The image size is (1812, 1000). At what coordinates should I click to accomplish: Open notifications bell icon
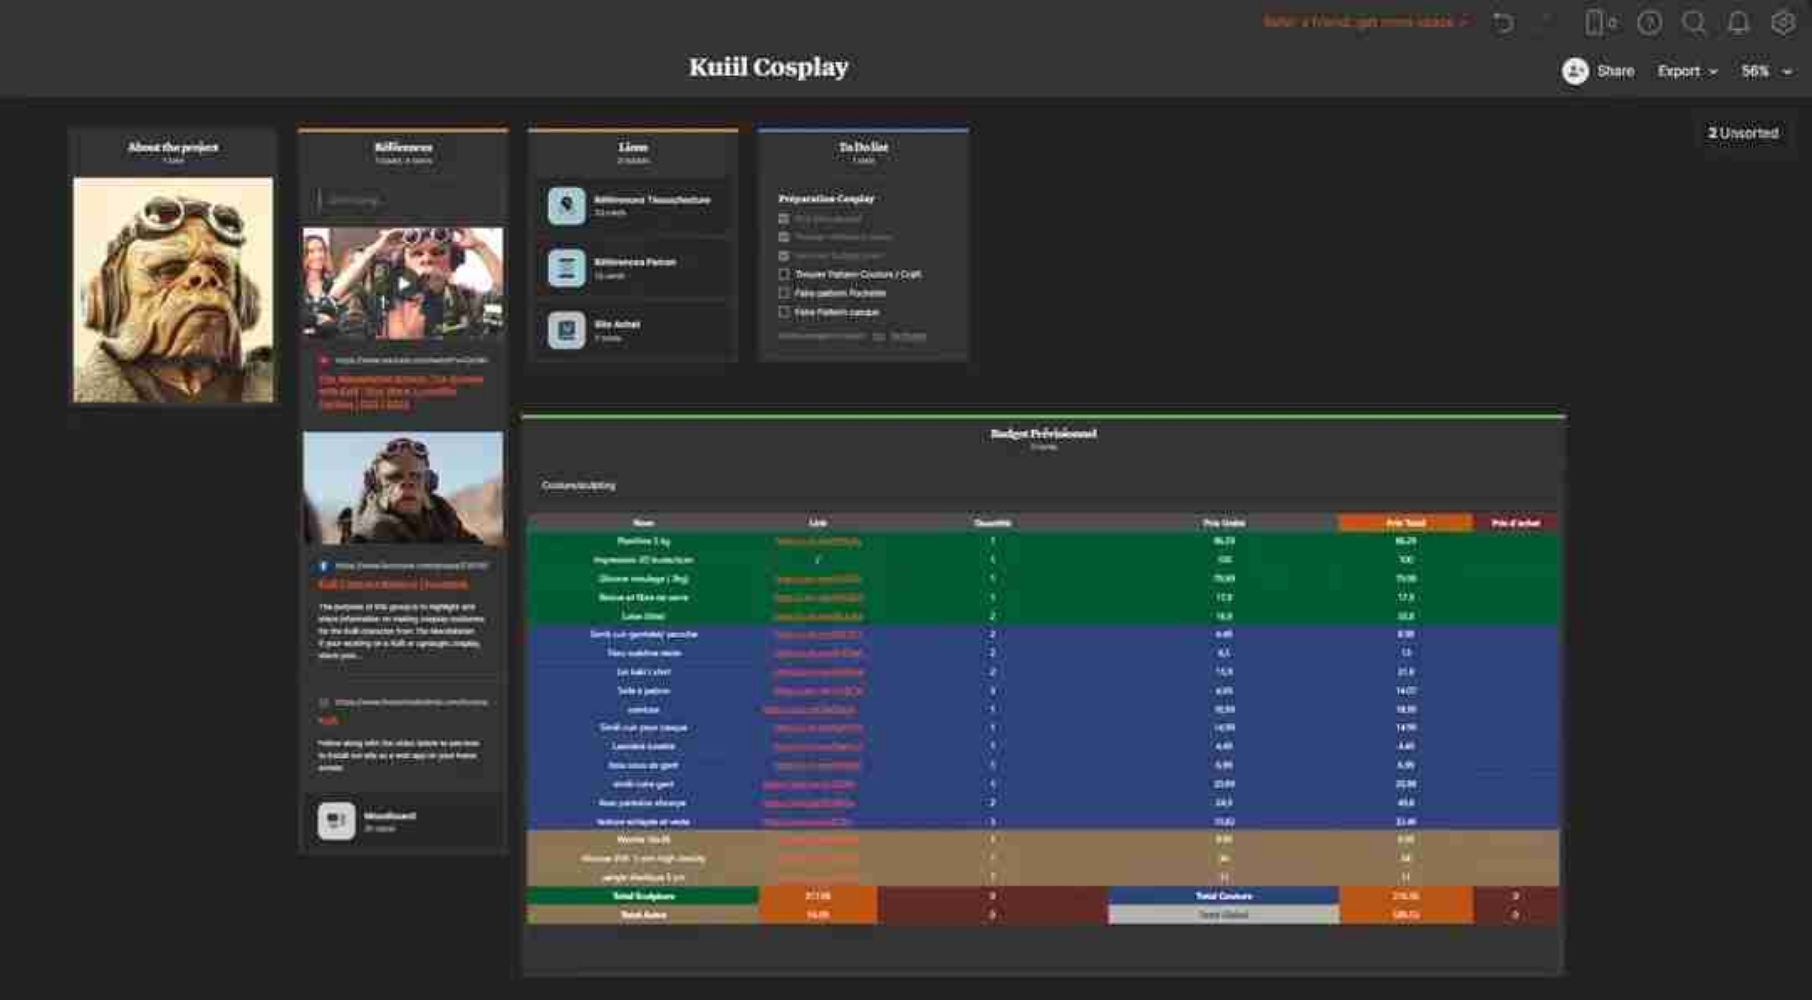(1738, 22)
